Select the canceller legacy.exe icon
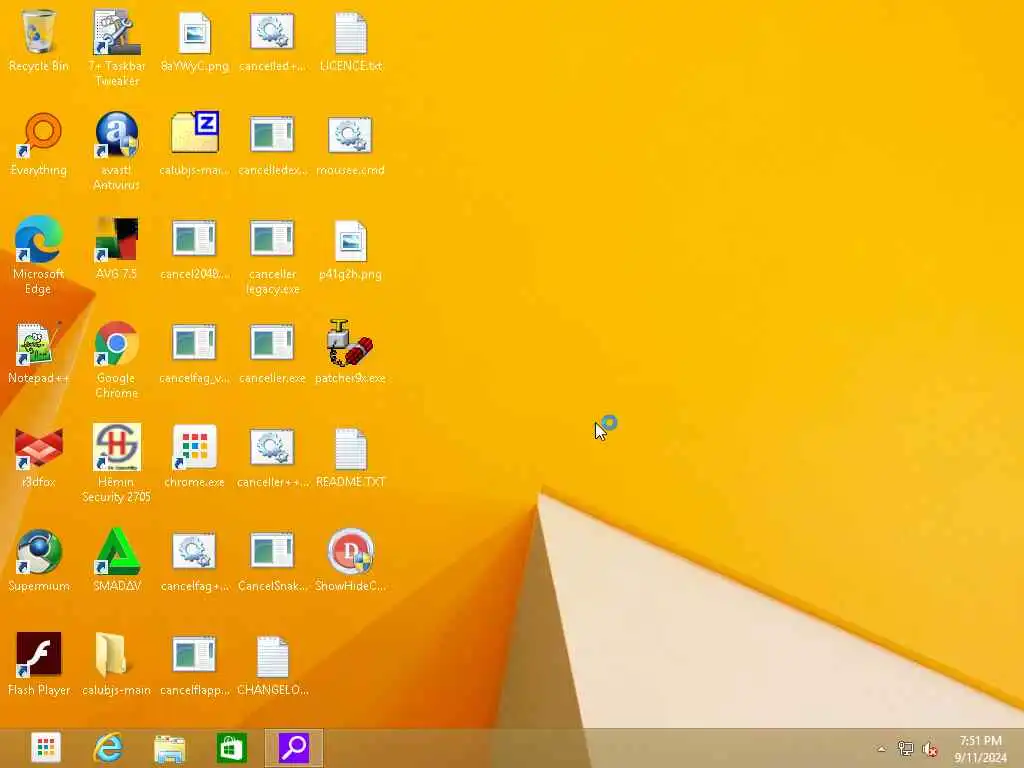The height and width of the screenshot is (768, 1024). [272, 238]
